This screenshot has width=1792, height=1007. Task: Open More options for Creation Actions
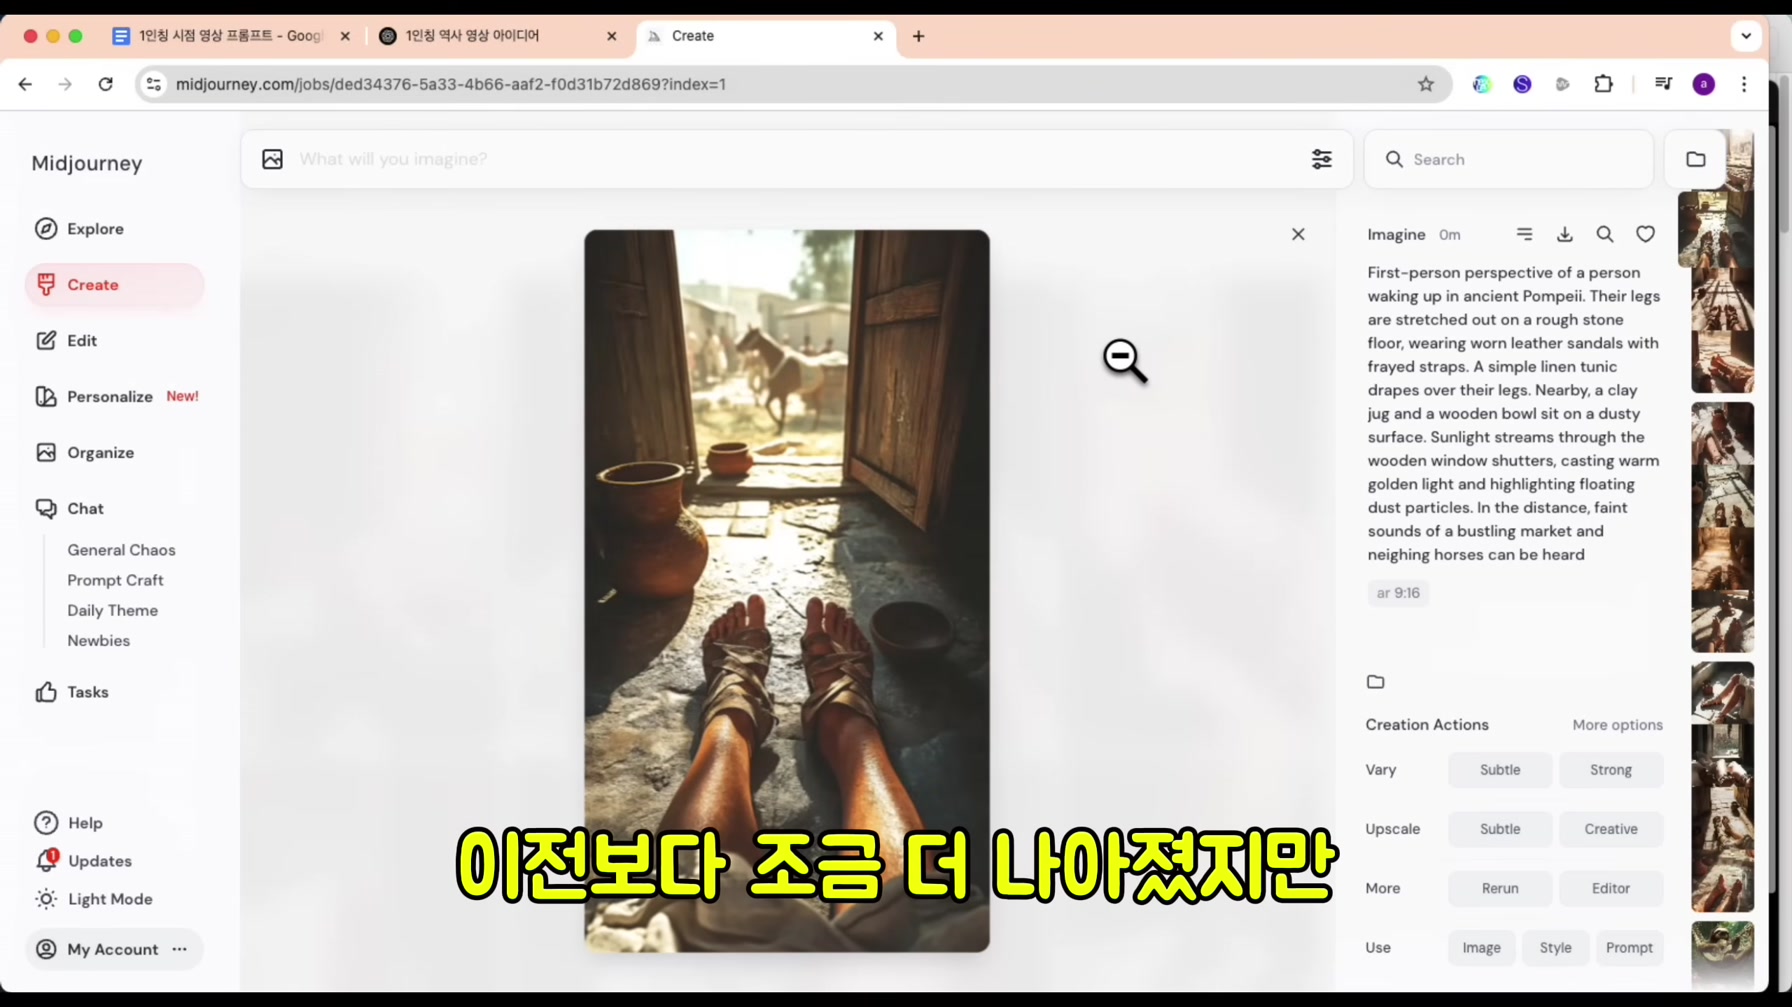click(x=1617, y=725)
